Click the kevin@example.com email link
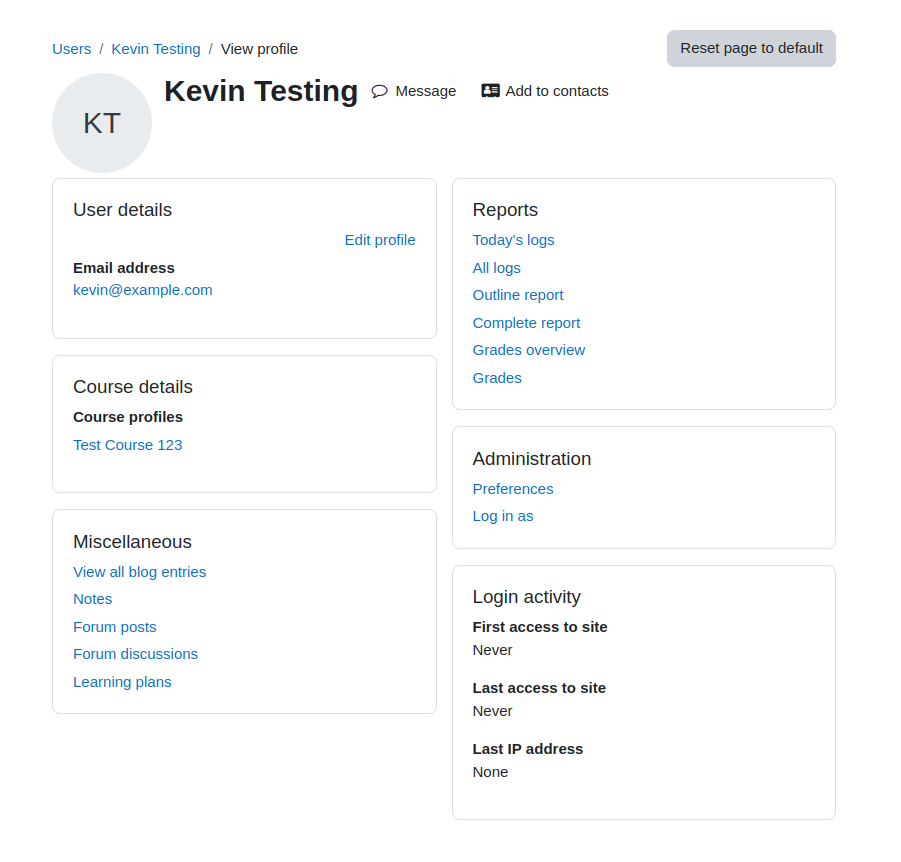The width and height of the screenshot is (901, 862). (143, 290)
